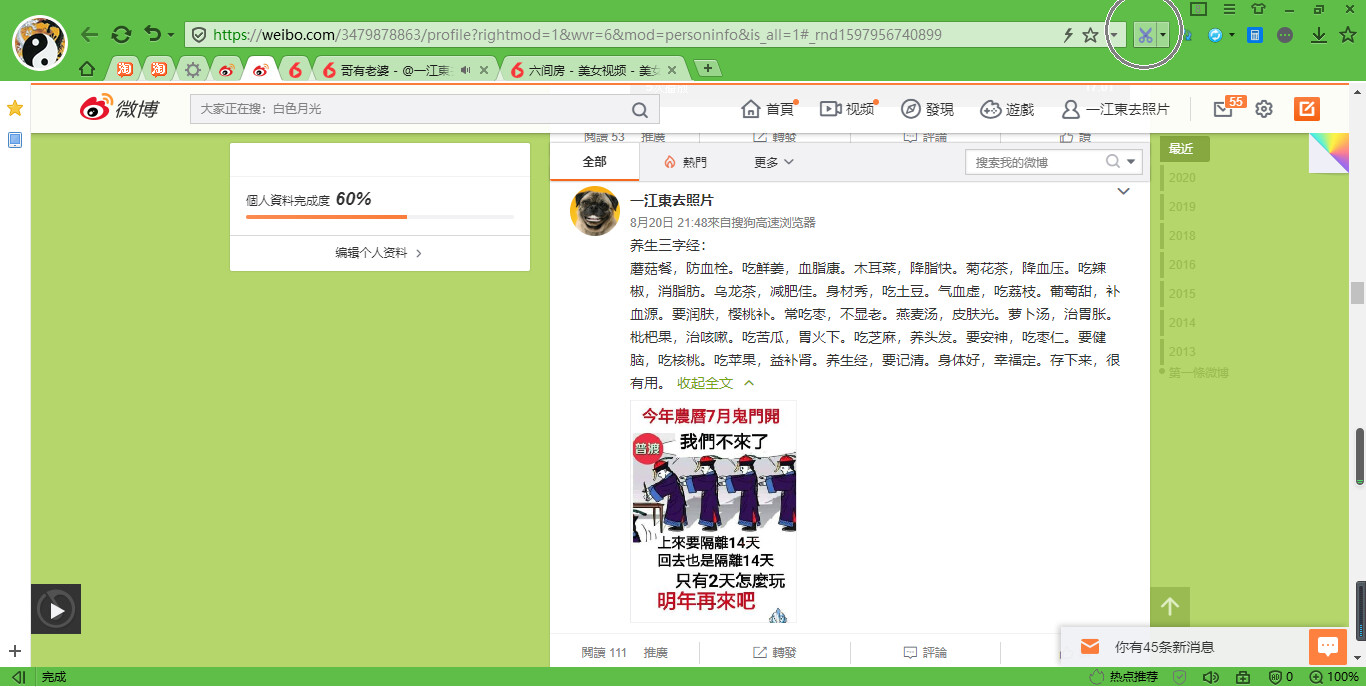Click orange compose new post button
Image resolution: width=1366 pixels, height=687 pixels.
[x=1307, y=109]
